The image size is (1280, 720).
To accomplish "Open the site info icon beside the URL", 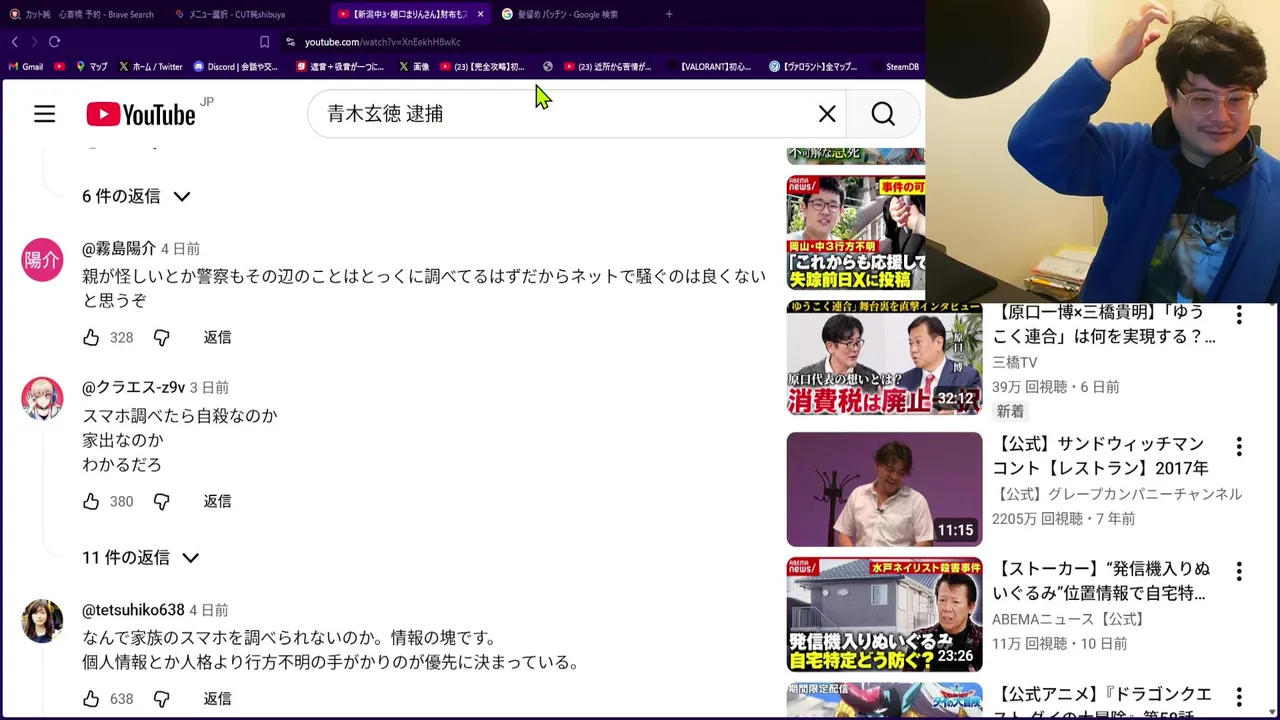I will point(290,42).
